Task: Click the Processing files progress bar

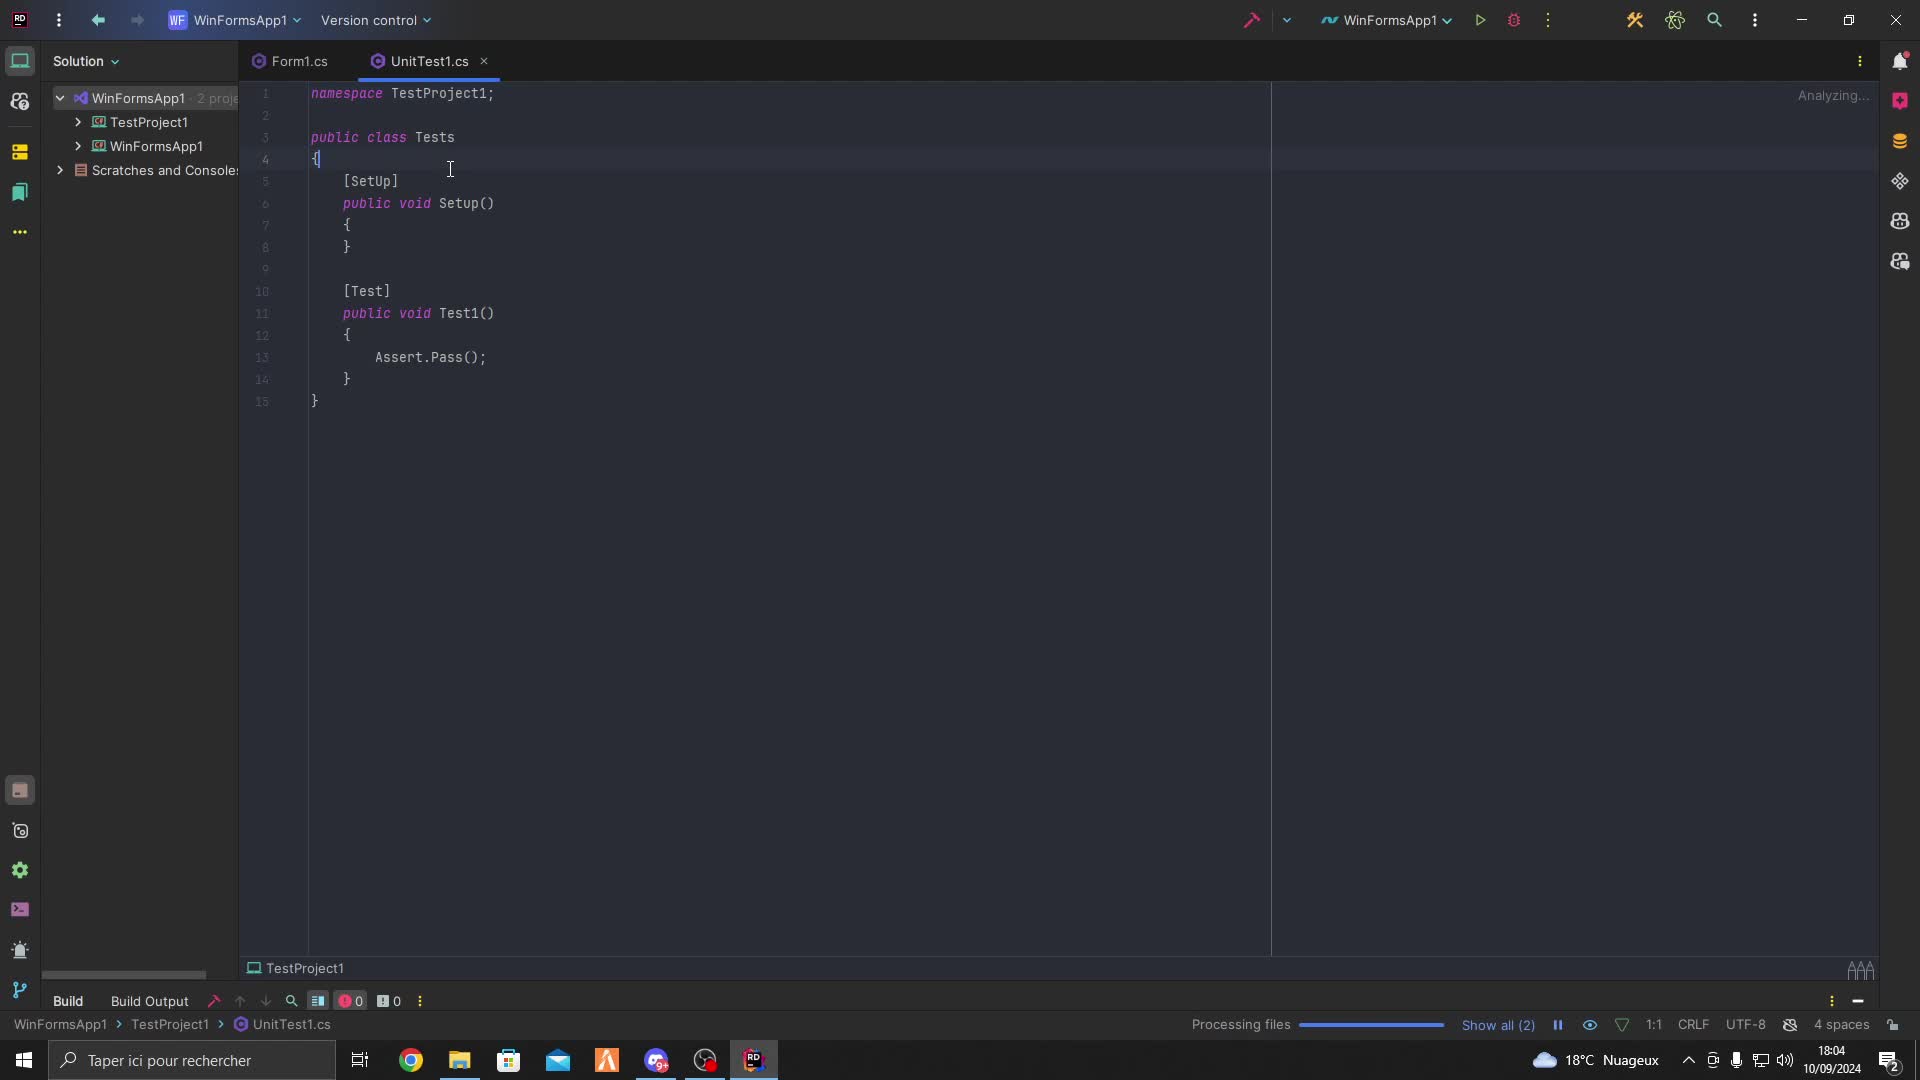Action: click(x=1371, y=1025)
